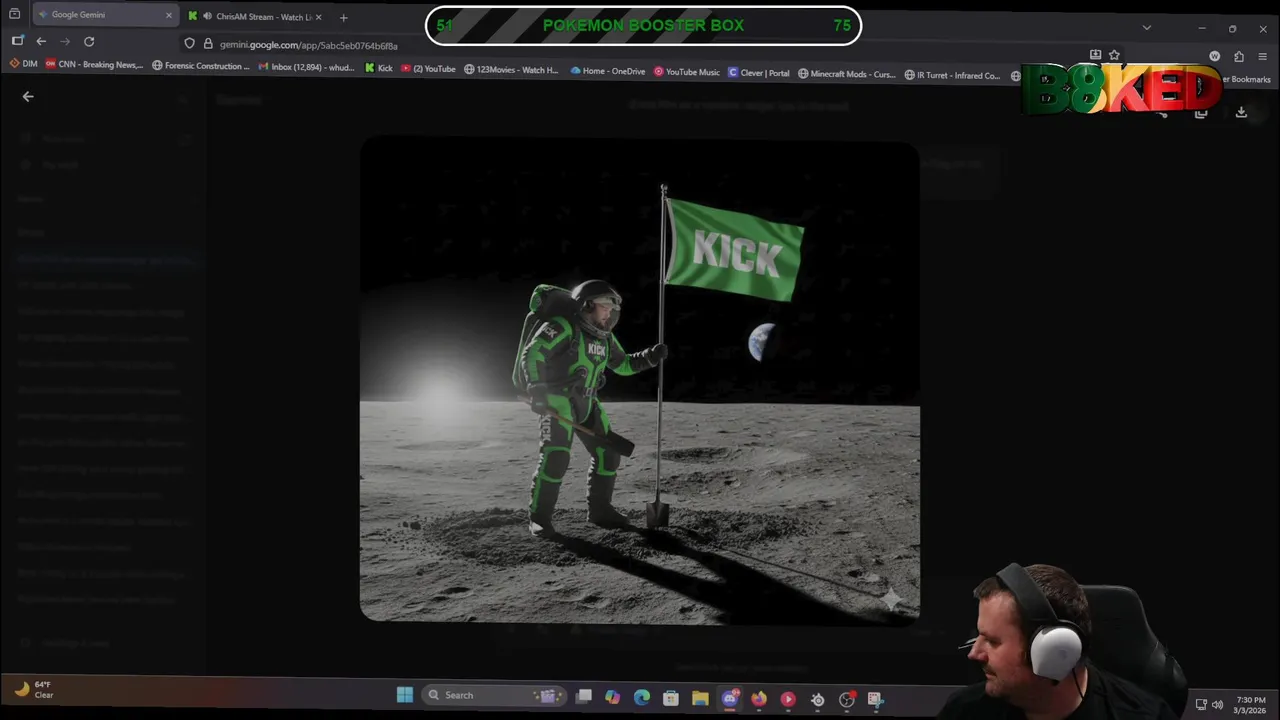Reload the Gemini page

click(x=89, y=41)
